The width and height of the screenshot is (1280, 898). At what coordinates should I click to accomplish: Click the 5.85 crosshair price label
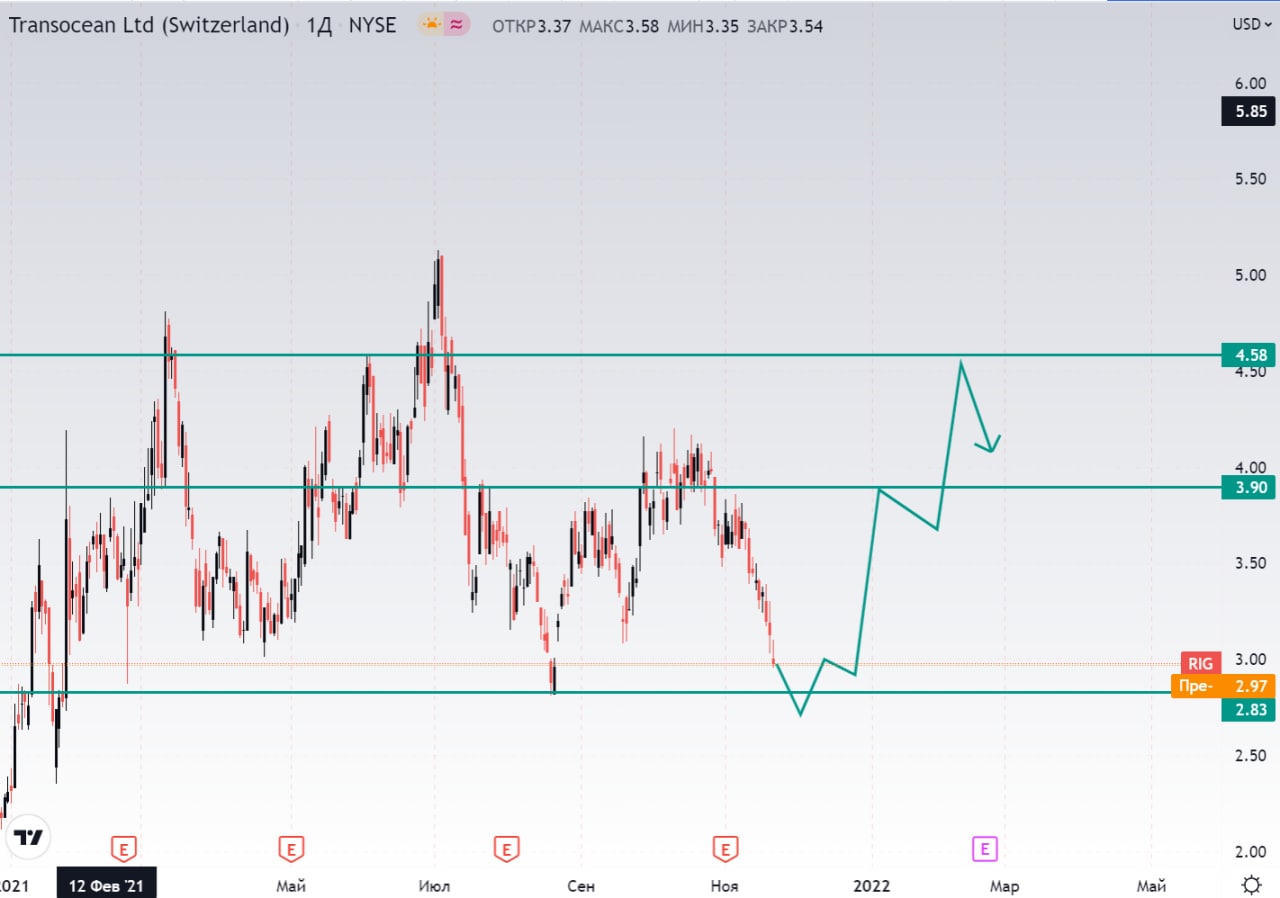tap(1248, 112)
